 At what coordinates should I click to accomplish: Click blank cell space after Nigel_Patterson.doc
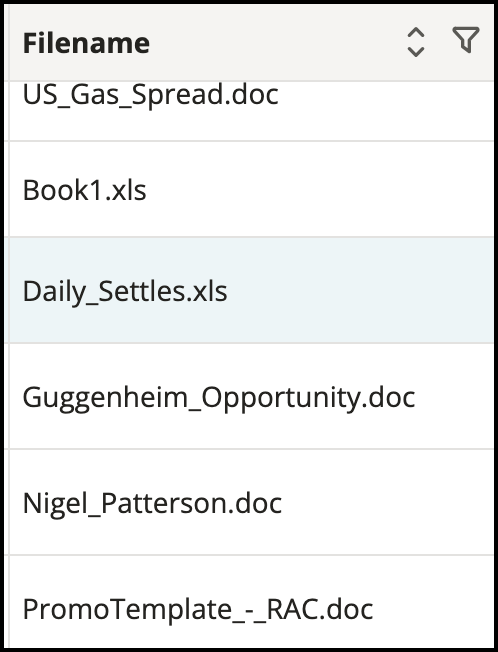pos(387,503)
